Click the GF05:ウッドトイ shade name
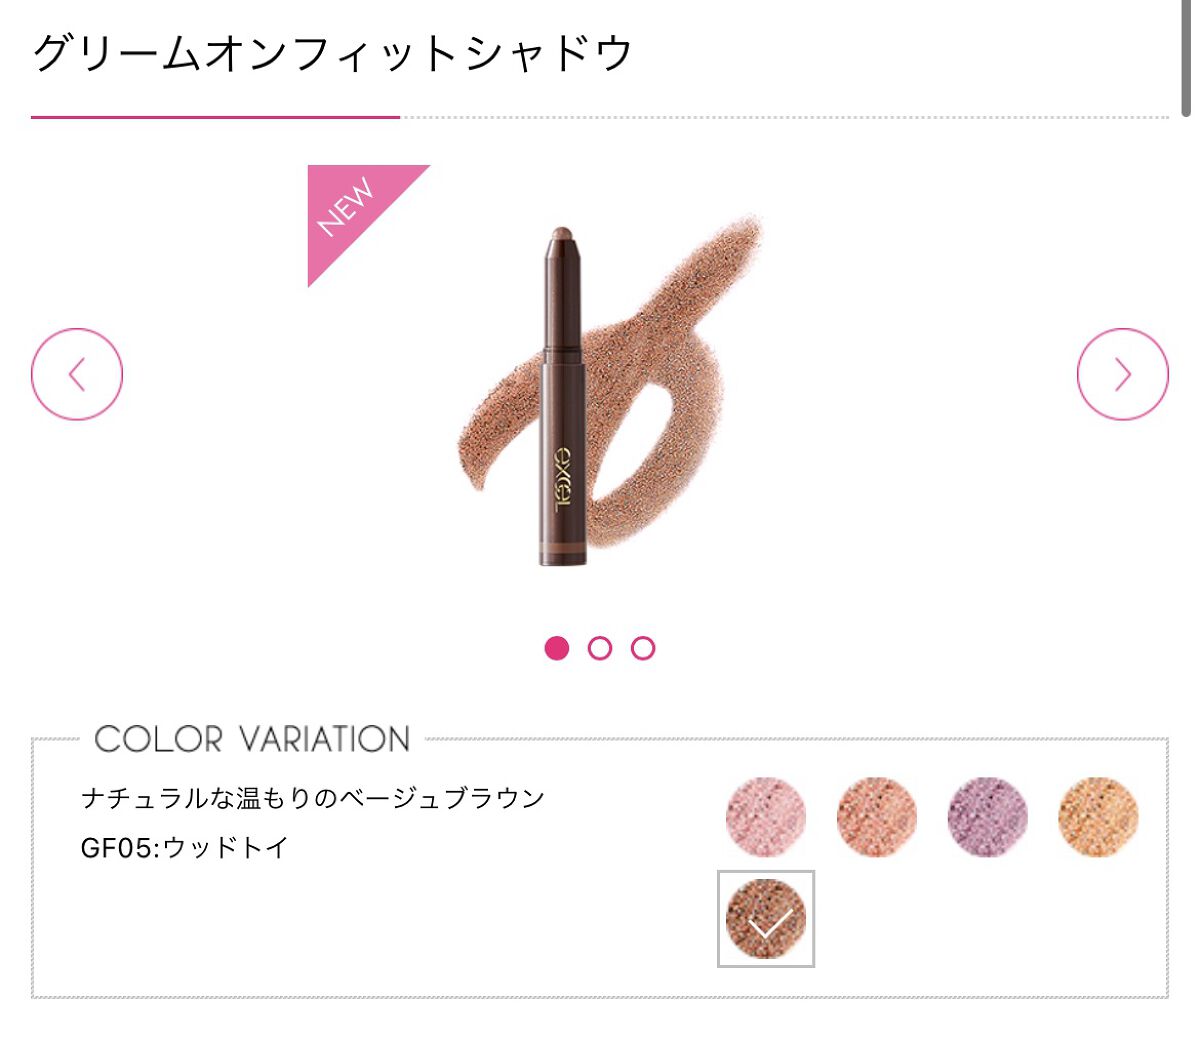Viewport: 1200px width, 1040px height. click(x=185, y=848)
